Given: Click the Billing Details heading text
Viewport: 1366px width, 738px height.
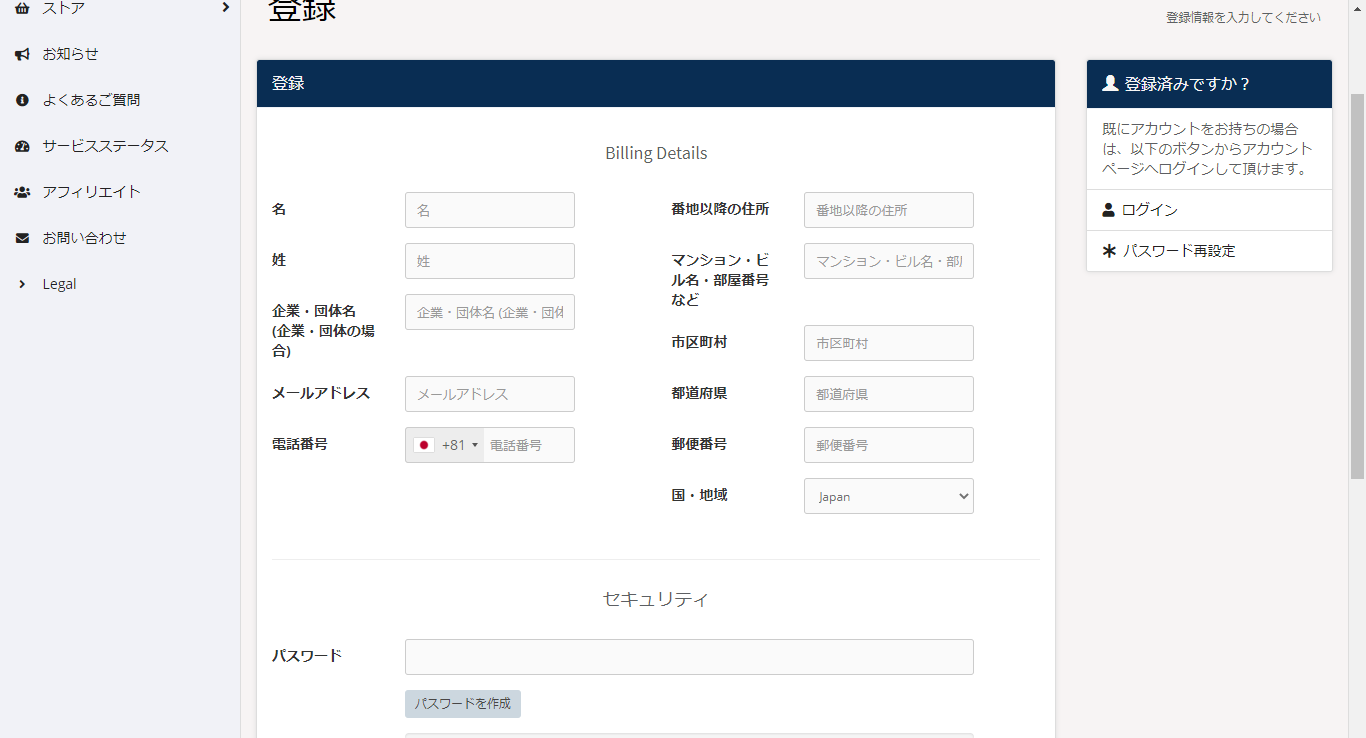Looking at the screenshot, I should point(656,153).
